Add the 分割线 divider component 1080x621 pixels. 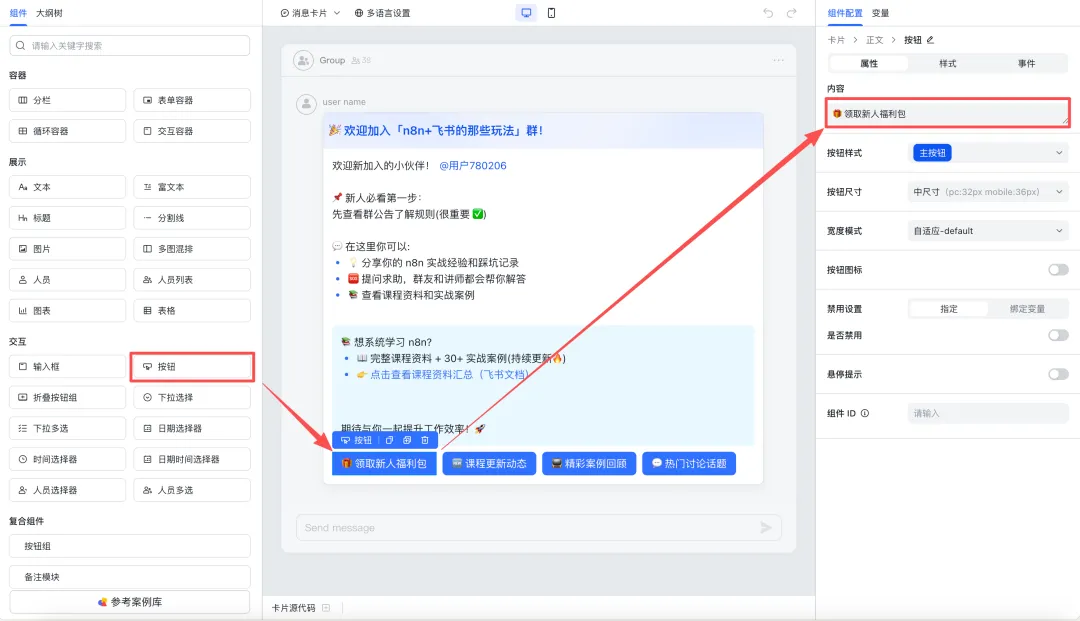(x=192, y=218)
